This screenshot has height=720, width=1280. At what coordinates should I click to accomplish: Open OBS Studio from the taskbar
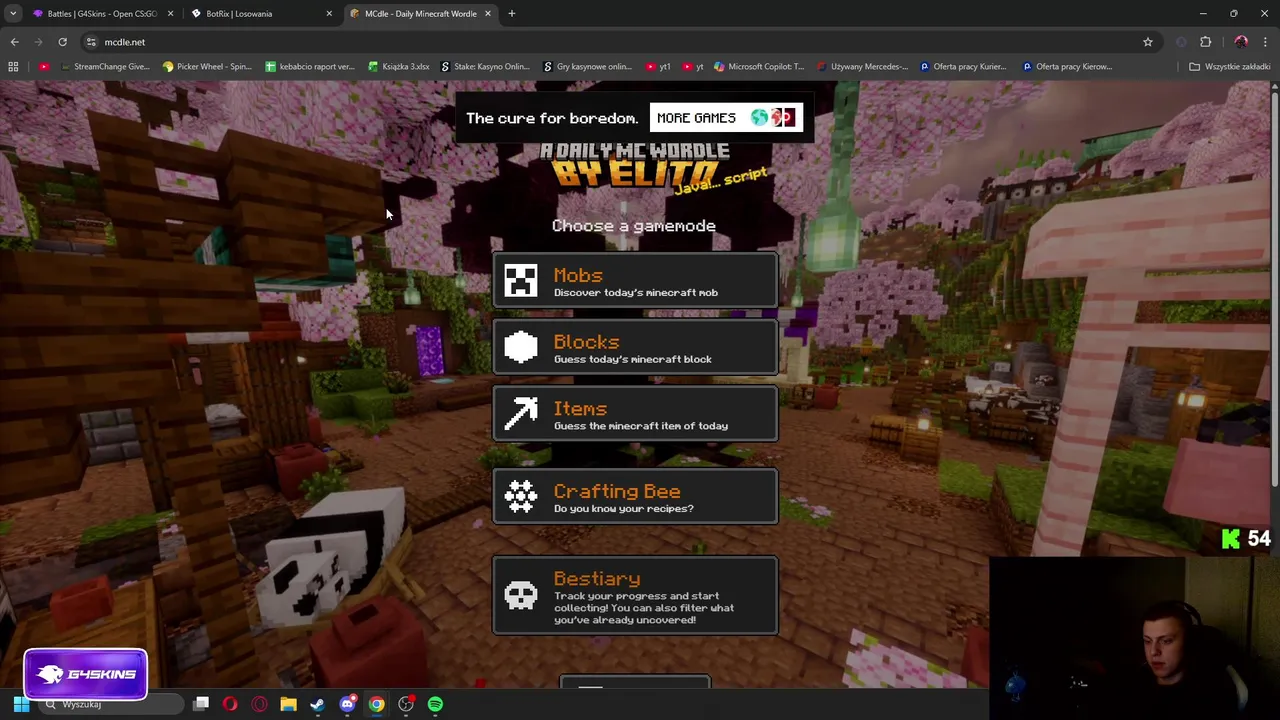point(406,705)
